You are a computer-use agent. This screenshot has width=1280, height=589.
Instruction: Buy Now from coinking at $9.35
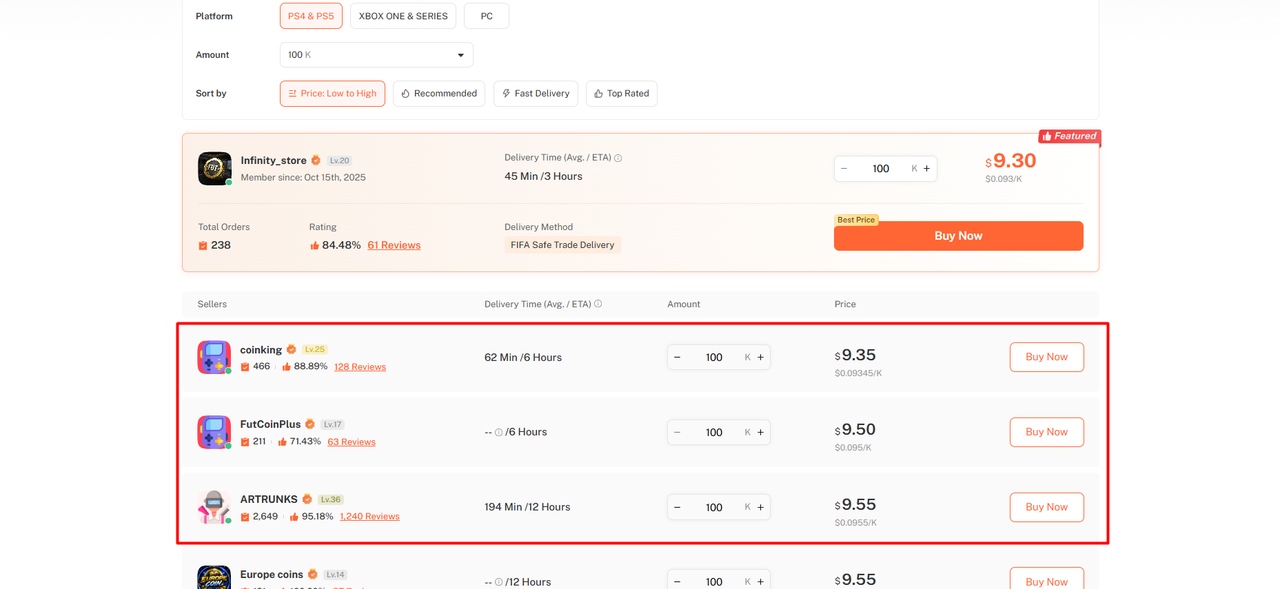click(x=1046, y=357)
